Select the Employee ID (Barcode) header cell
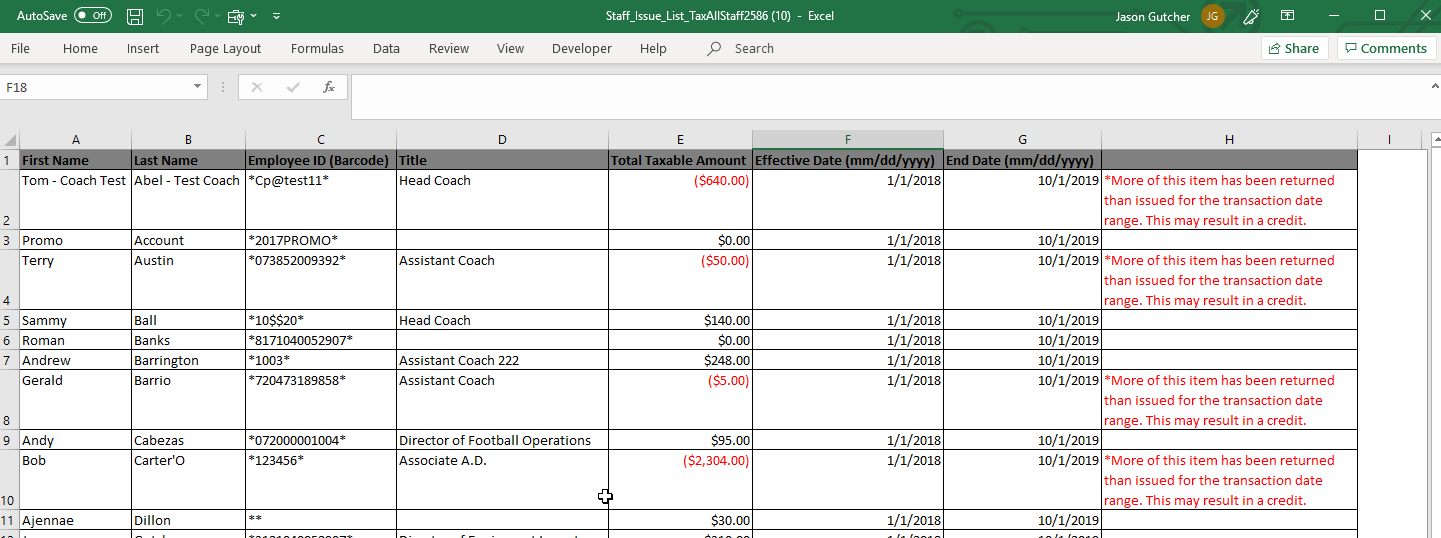This screenshot has height=538, width=1441. [321, 160]
